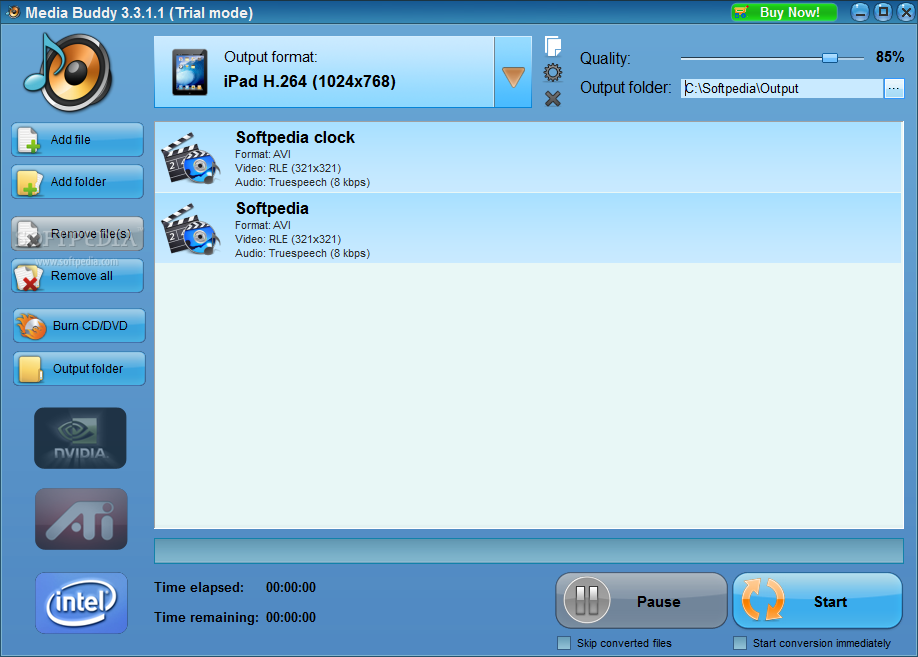
Task: Toggle NVIDIA hardware acceleration logo
Action: (80, 438)
